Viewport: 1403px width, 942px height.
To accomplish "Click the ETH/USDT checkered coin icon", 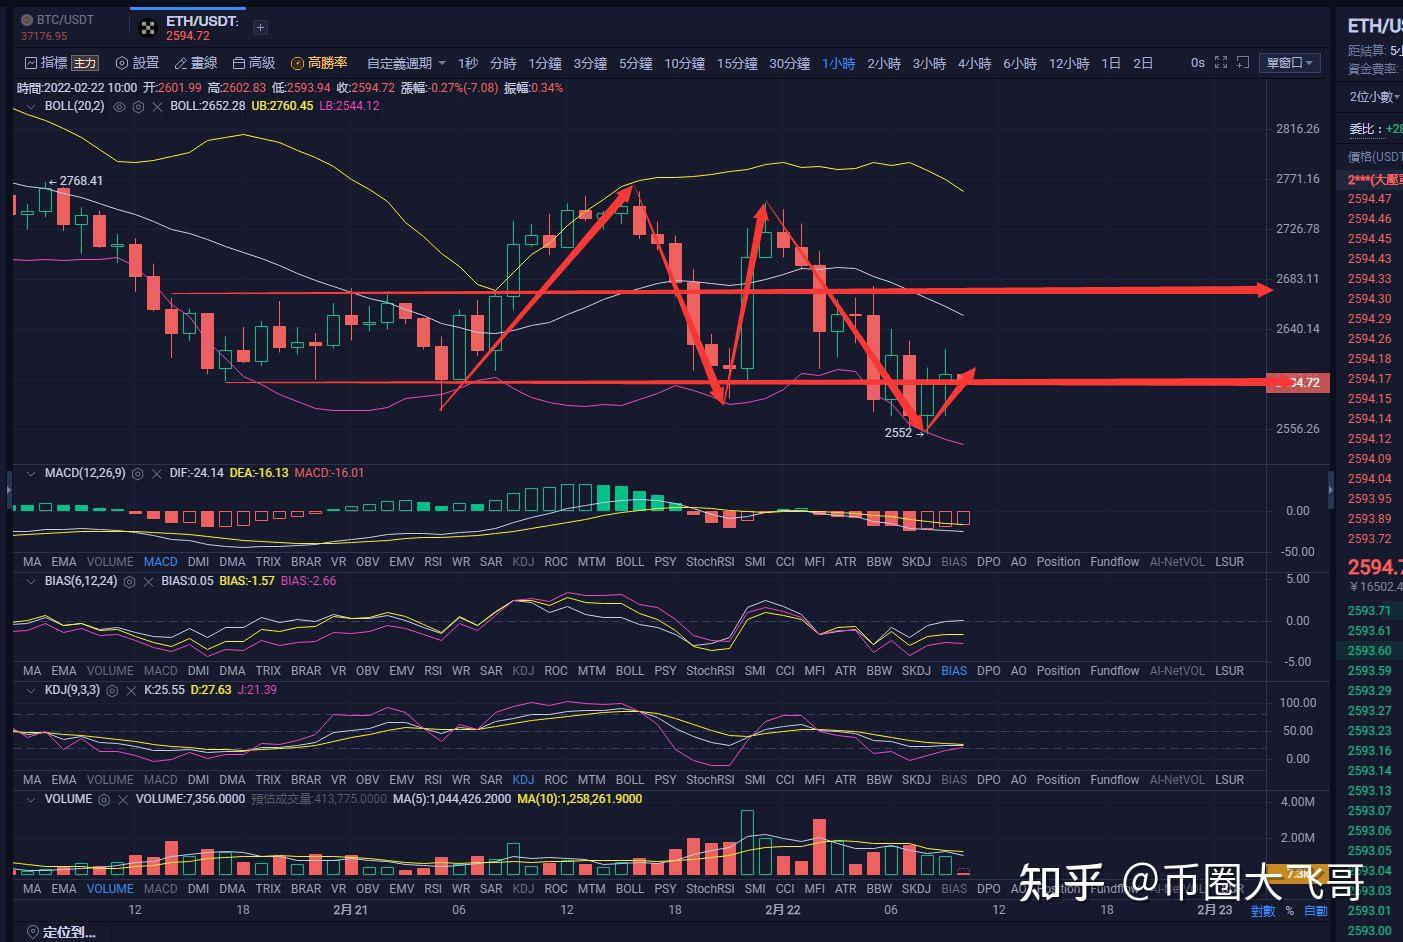I will (148, 28).
